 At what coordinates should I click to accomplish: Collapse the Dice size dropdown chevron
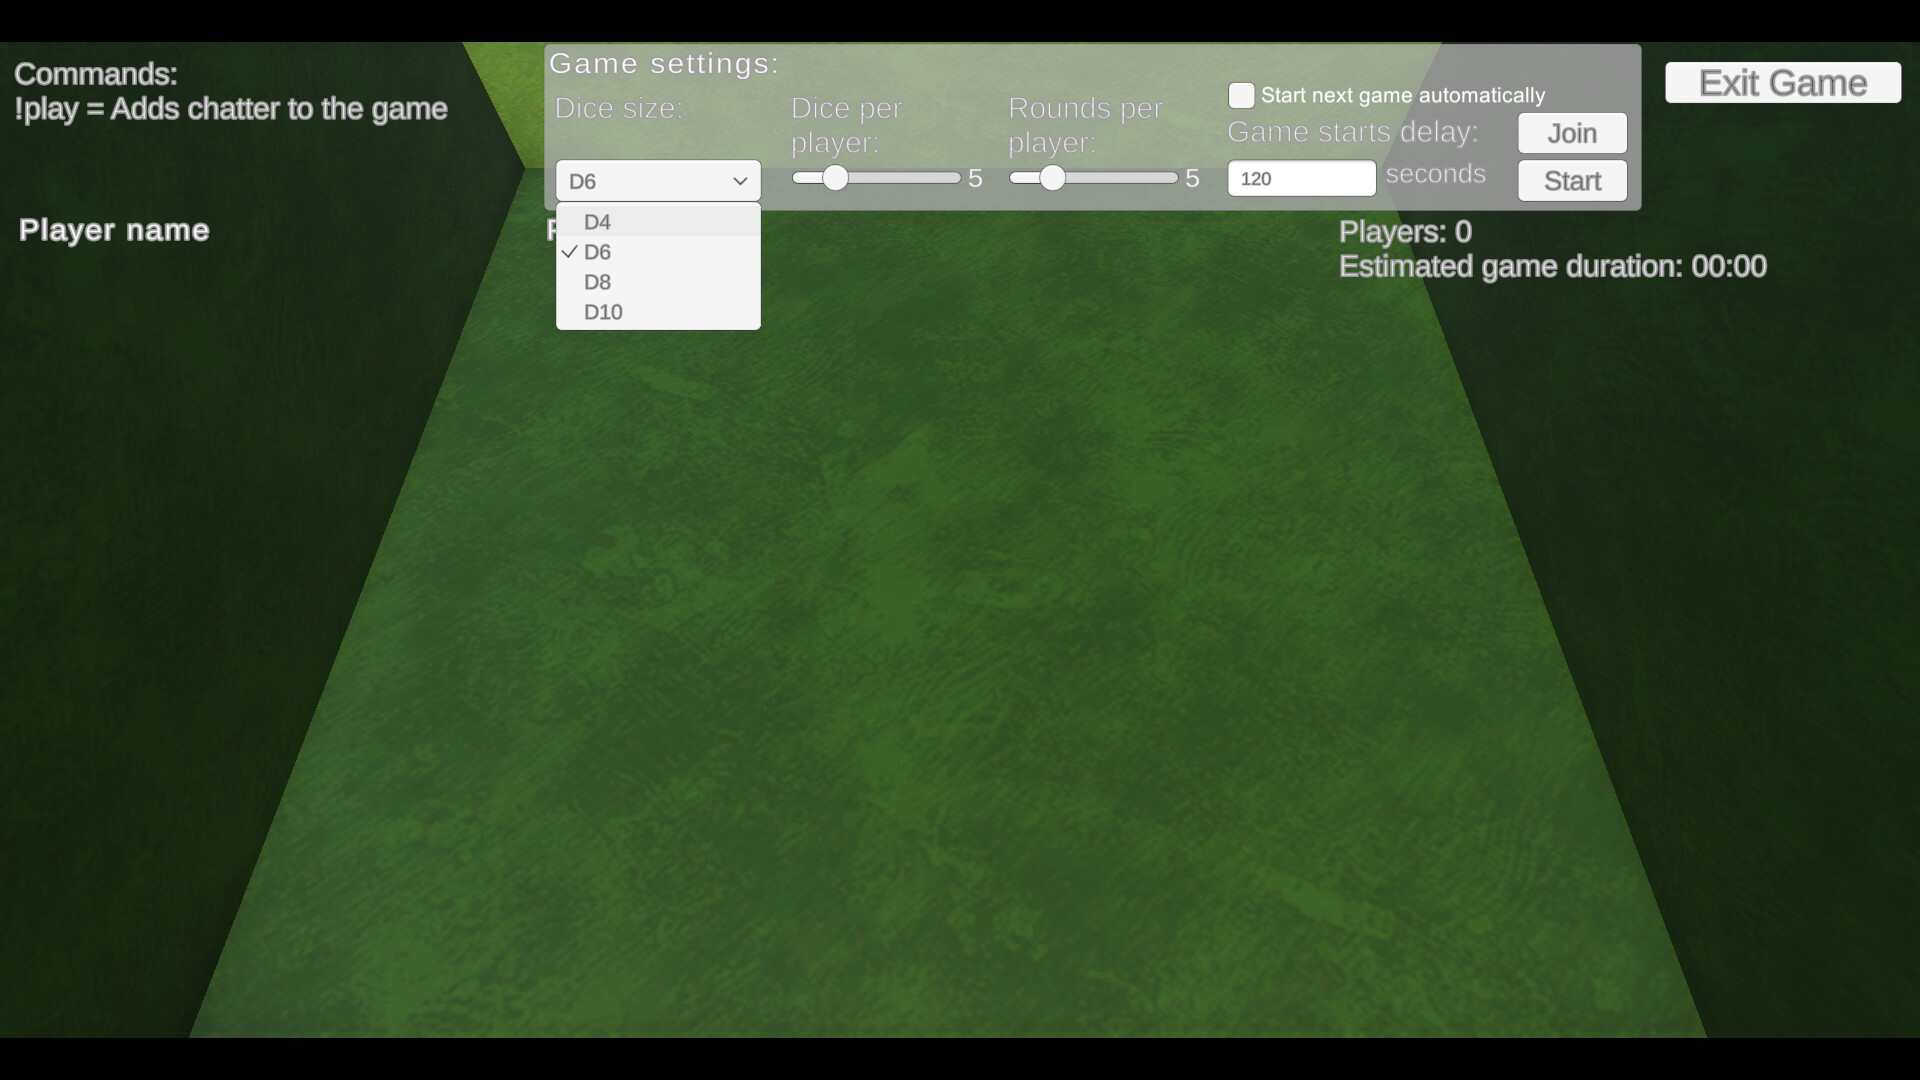click(x=739, y=181)
